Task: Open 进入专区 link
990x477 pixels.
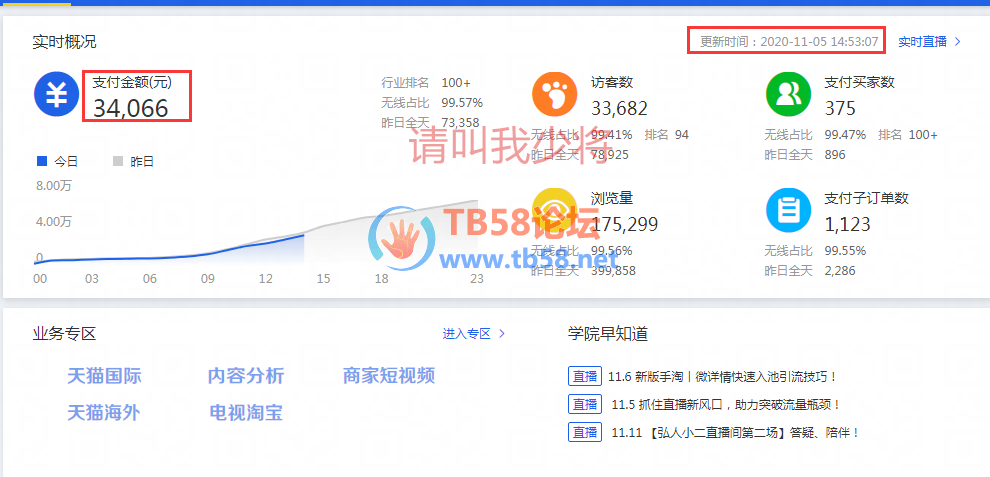Action: pyautogui.click(x=467, y=334)
